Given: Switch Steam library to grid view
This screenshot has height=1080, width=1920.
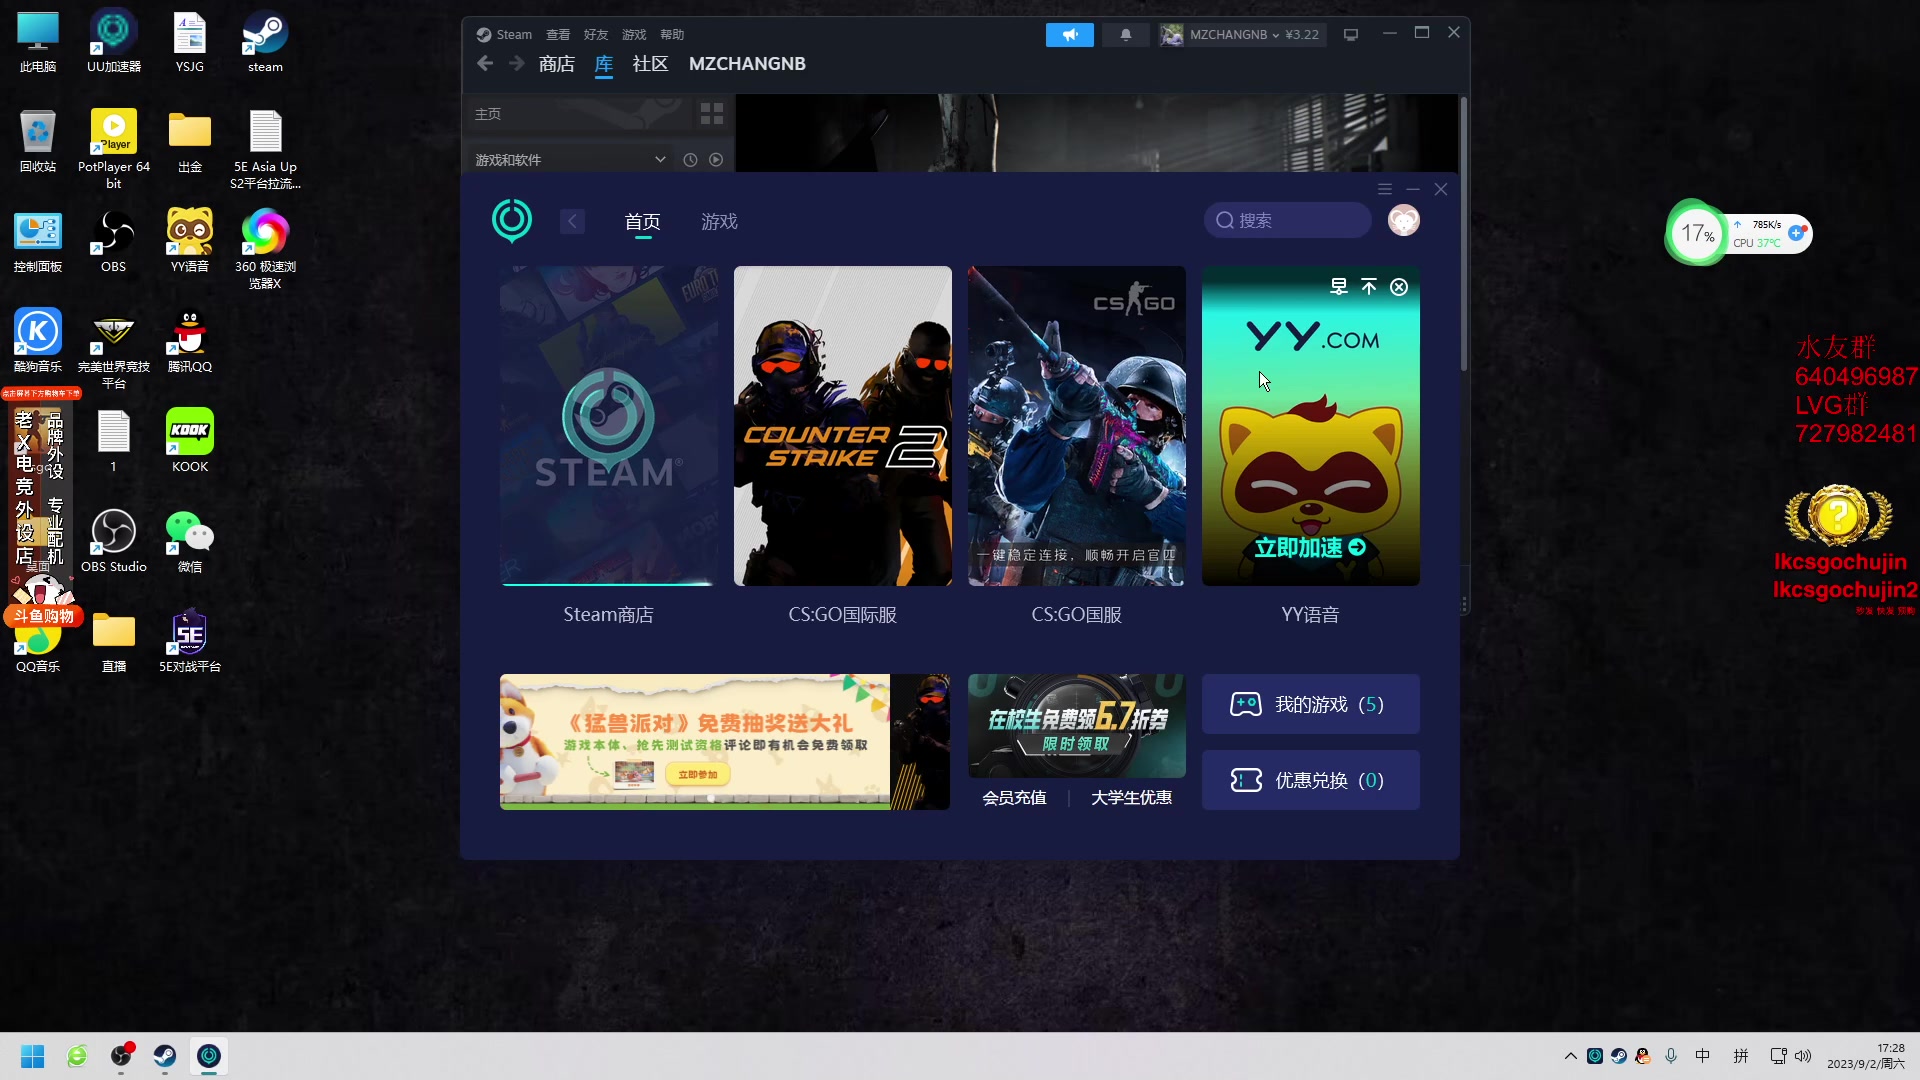Looking at the screenshot, I should [x=712, y=114].
